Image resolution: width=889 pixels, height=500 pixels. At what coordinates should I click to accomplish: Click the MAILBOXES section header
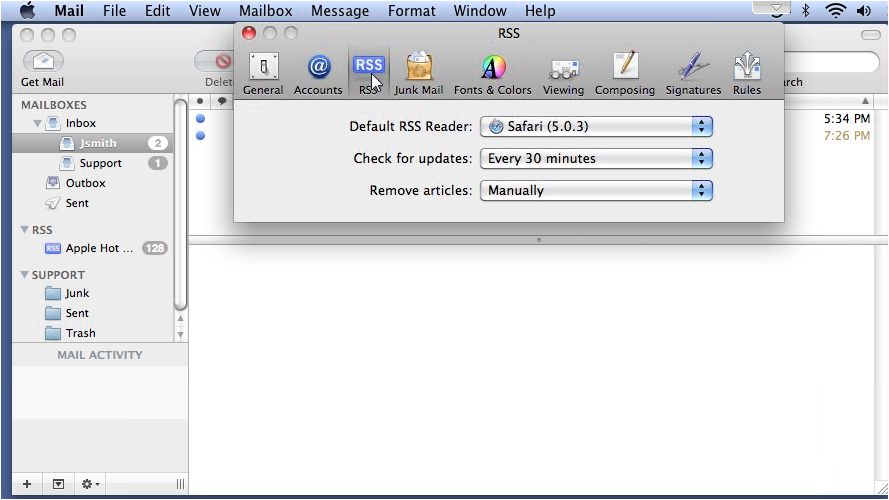pos(54,105)
